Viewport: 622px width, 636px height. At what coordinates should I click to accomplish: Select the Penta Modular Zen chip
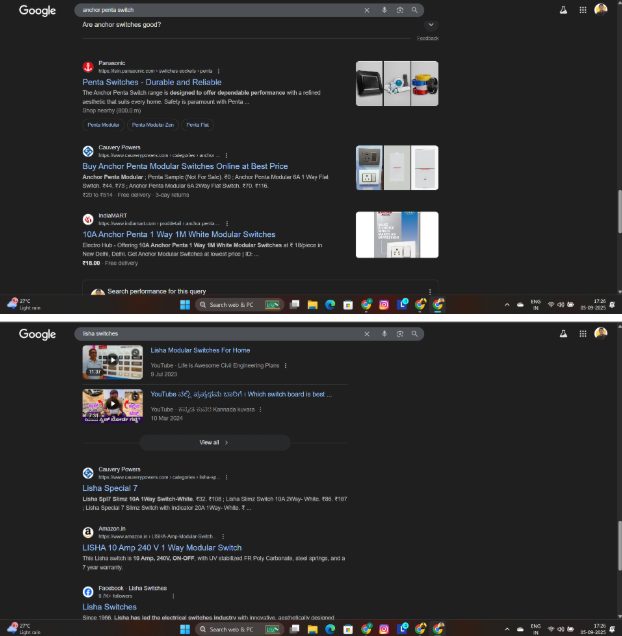click(x=153, y=125)
